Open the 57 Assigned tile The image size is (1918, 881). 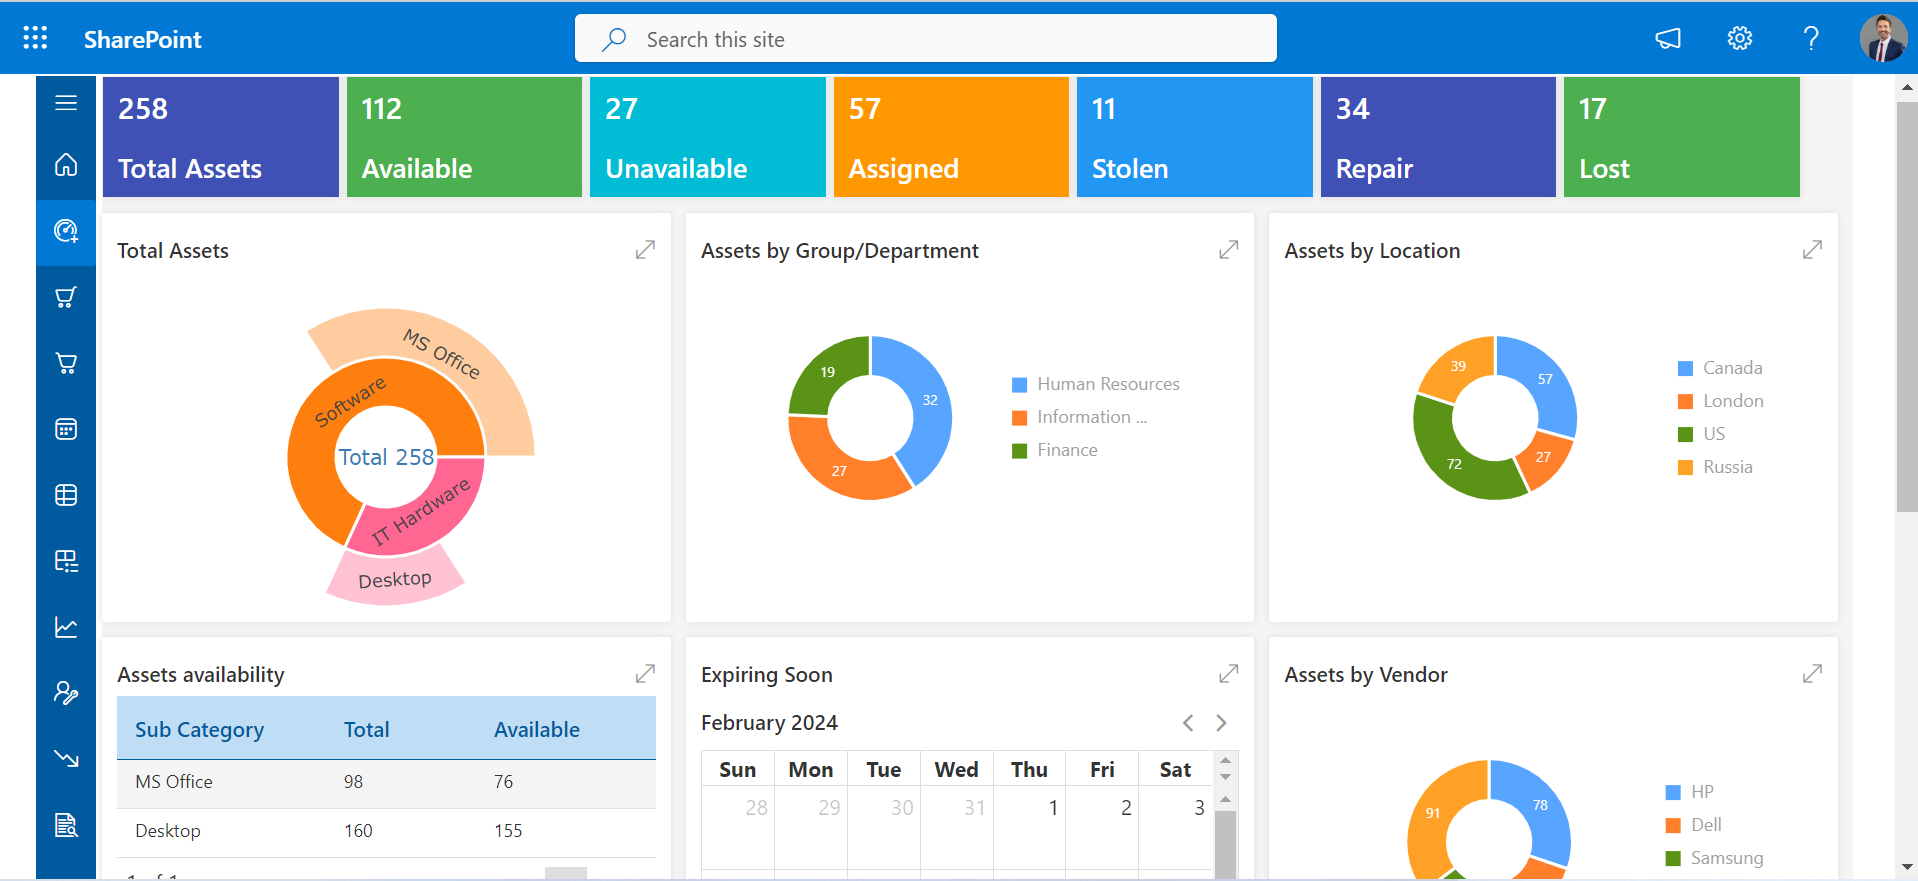(x=951, y=137)
